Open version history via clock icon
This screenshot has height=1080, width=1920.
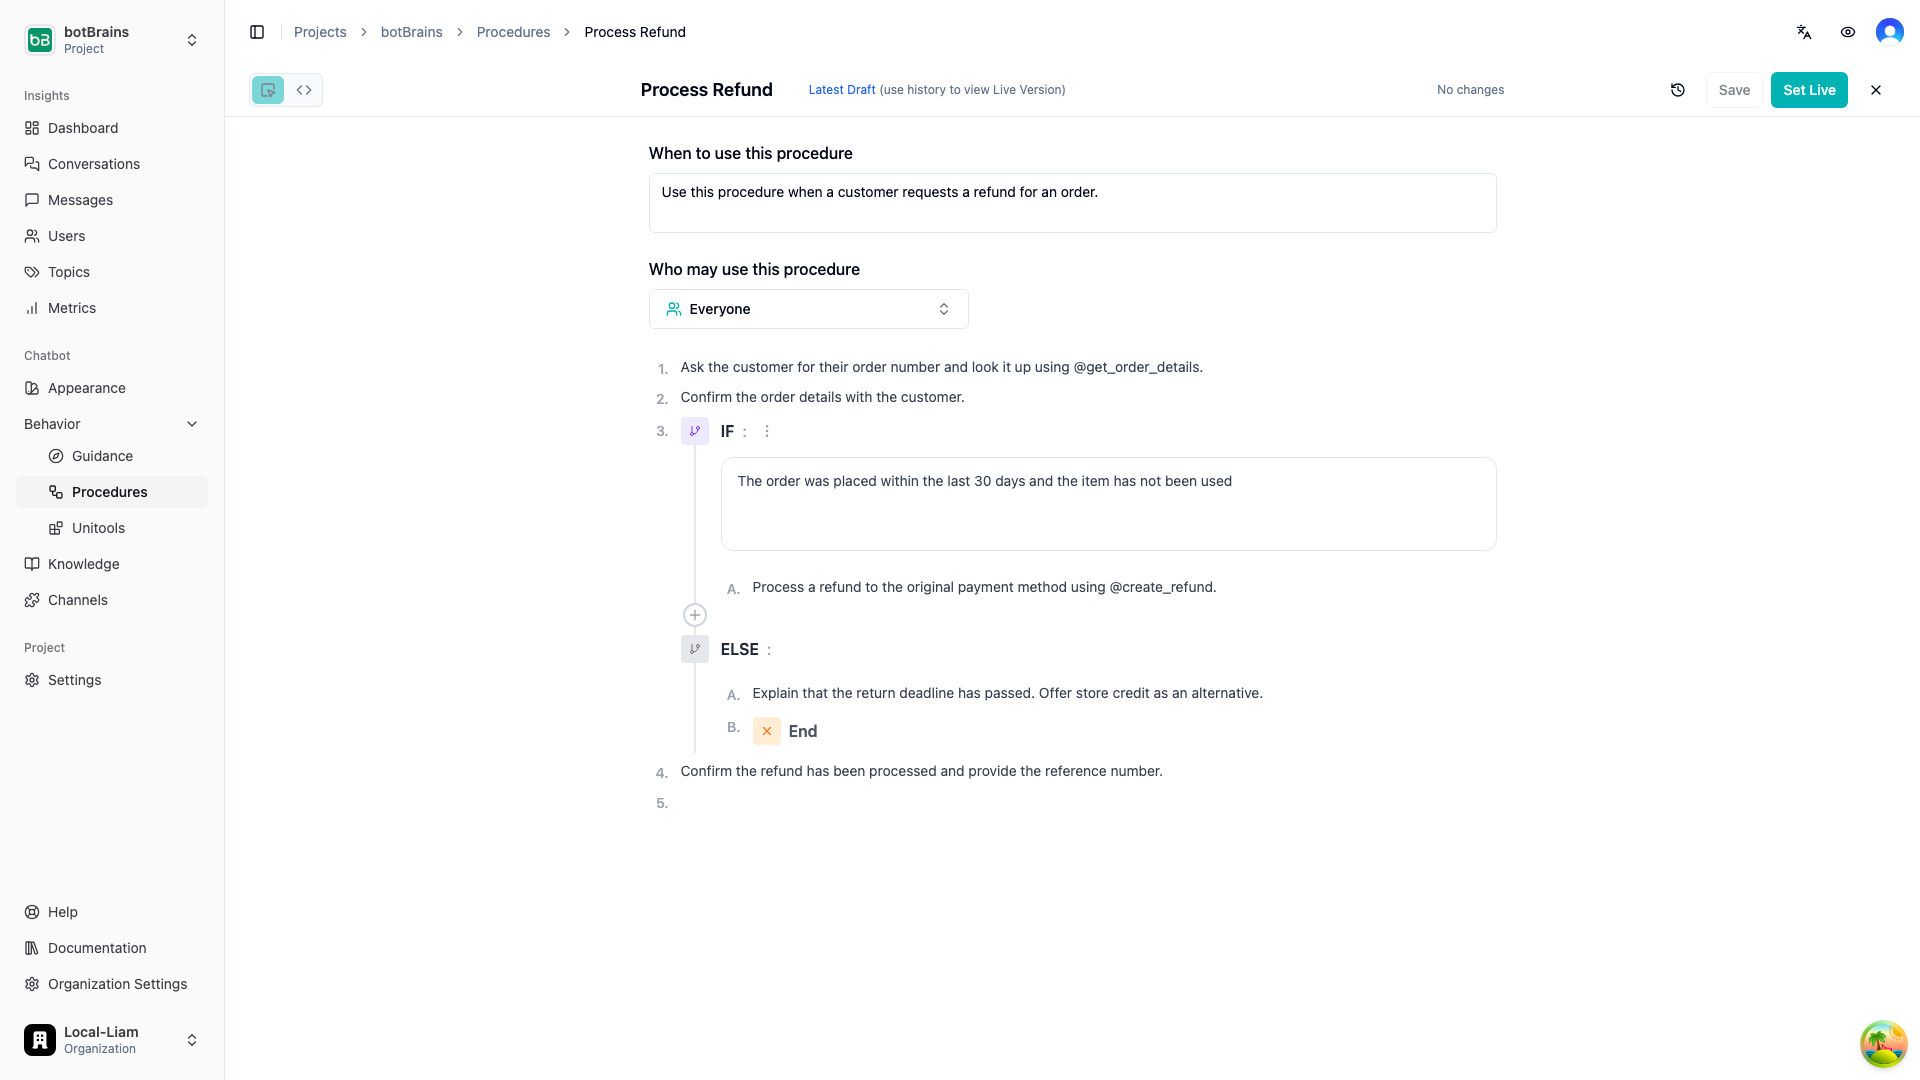(x=1678, y=90)
